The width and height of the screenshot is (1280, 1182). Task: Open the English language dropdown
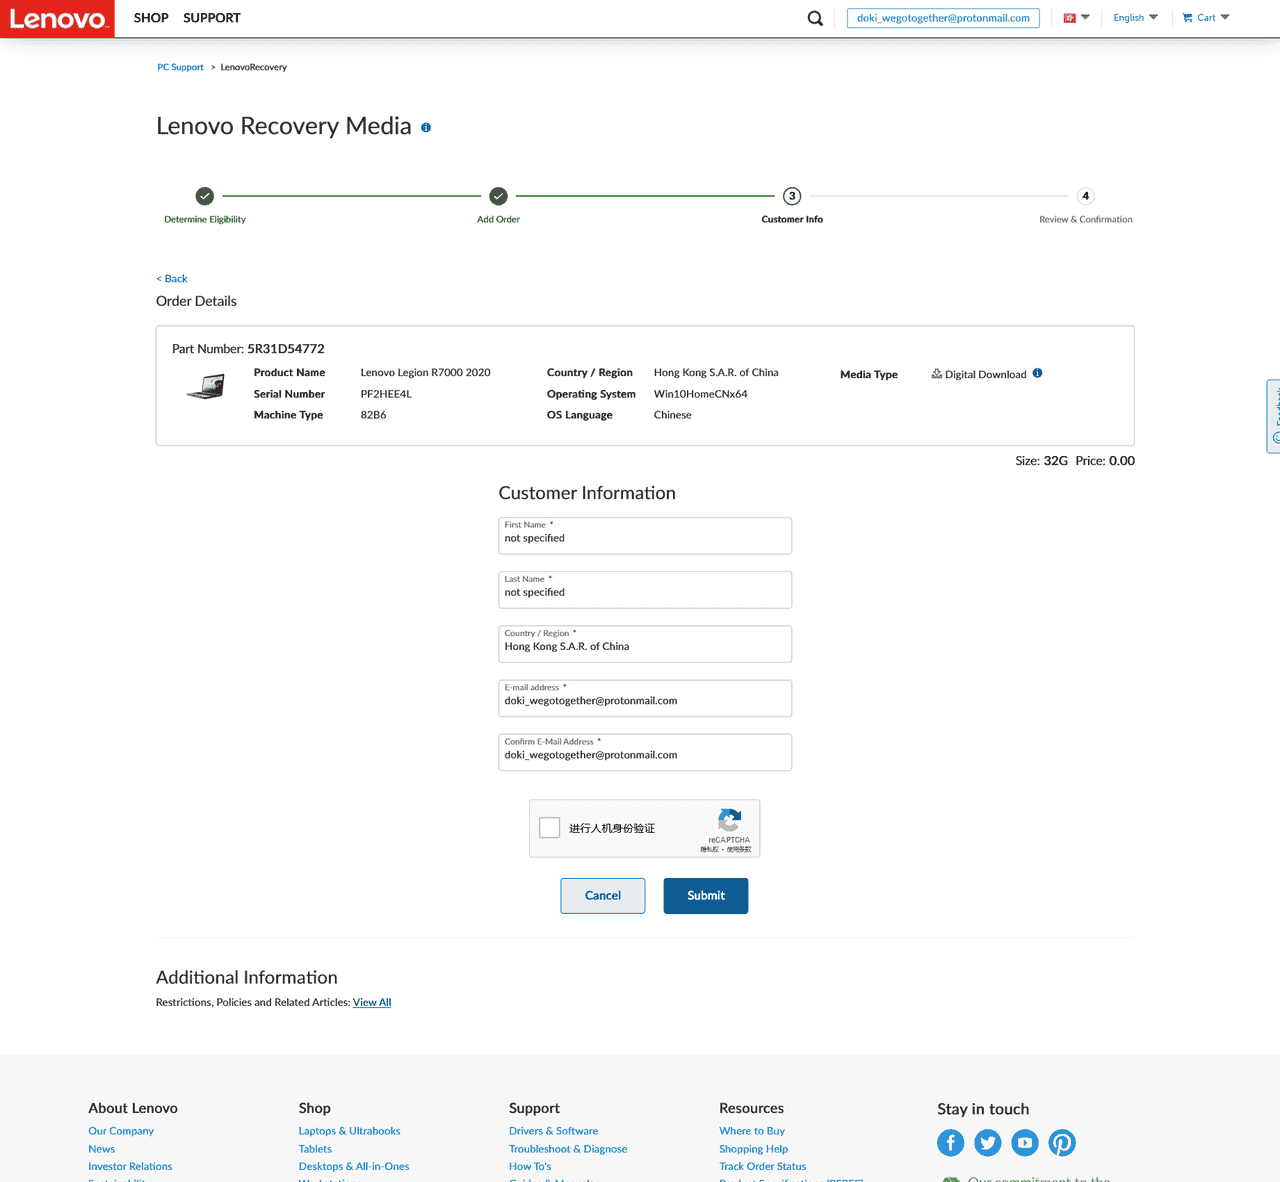1135,18
